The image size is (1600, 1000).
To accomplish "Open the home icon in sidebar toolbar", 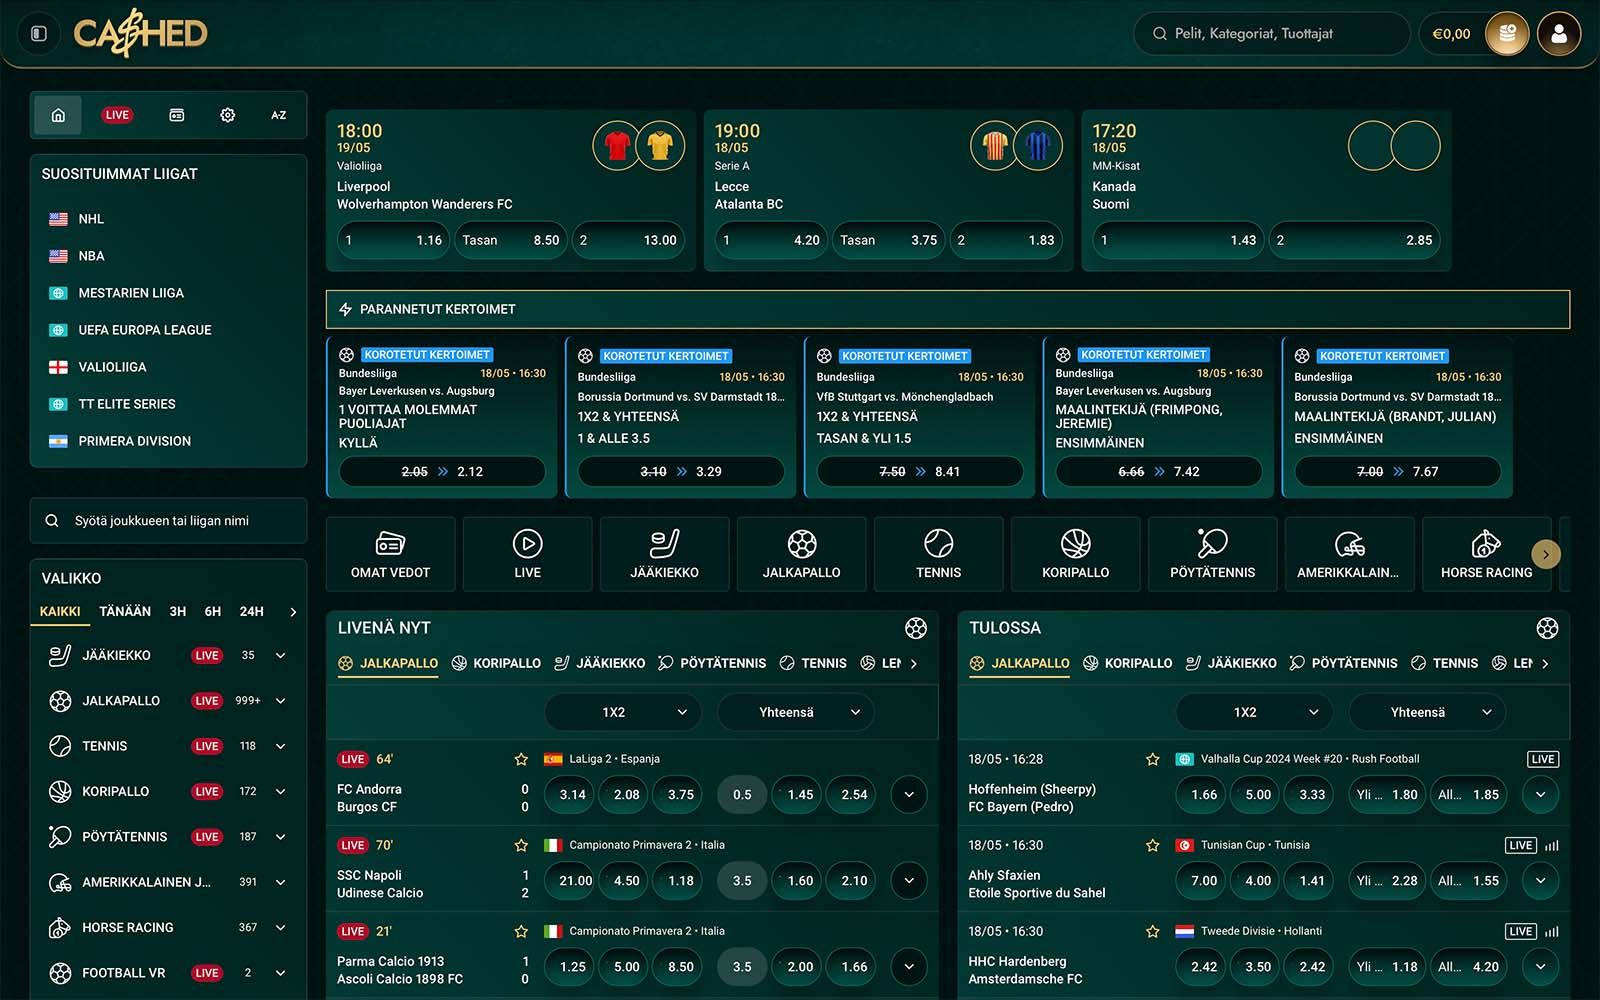I will 58,115.
